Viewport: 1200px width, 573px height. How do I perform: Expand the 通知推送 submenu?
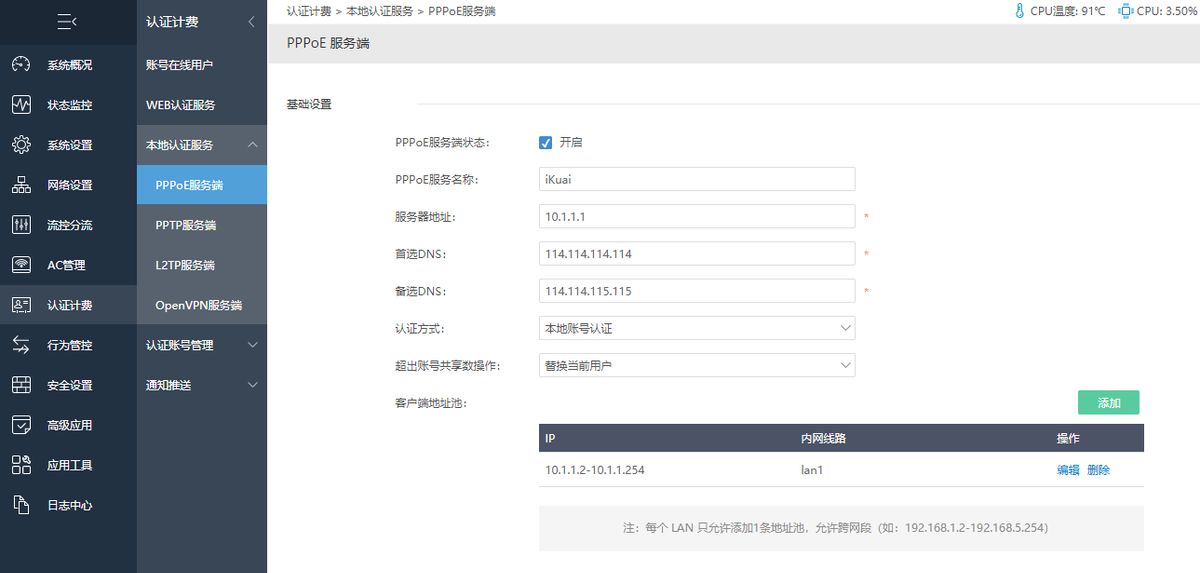[201, 385]
